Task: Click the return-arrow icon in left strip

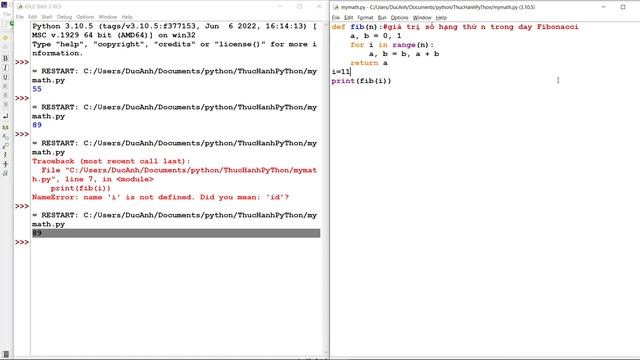Action: (5, 116)
